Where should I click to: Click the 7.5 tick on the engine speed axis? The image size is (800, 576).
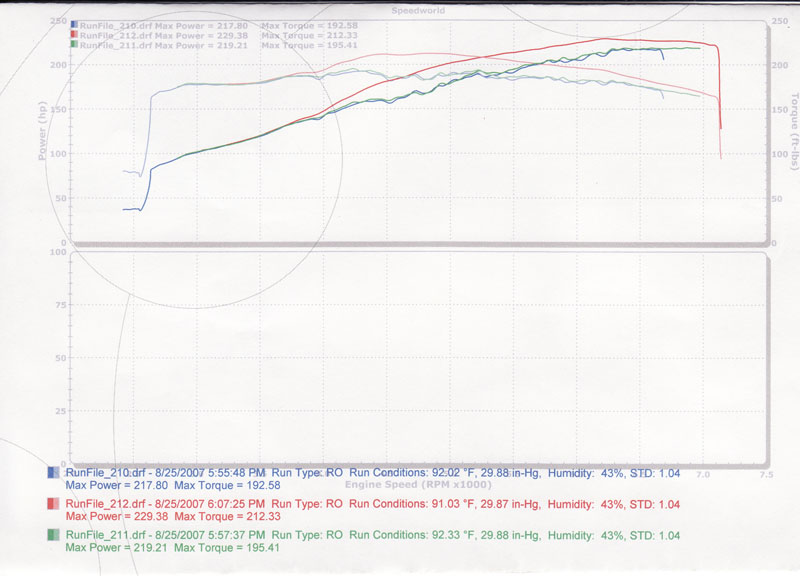pyautogui.click(x=766, y=474)
